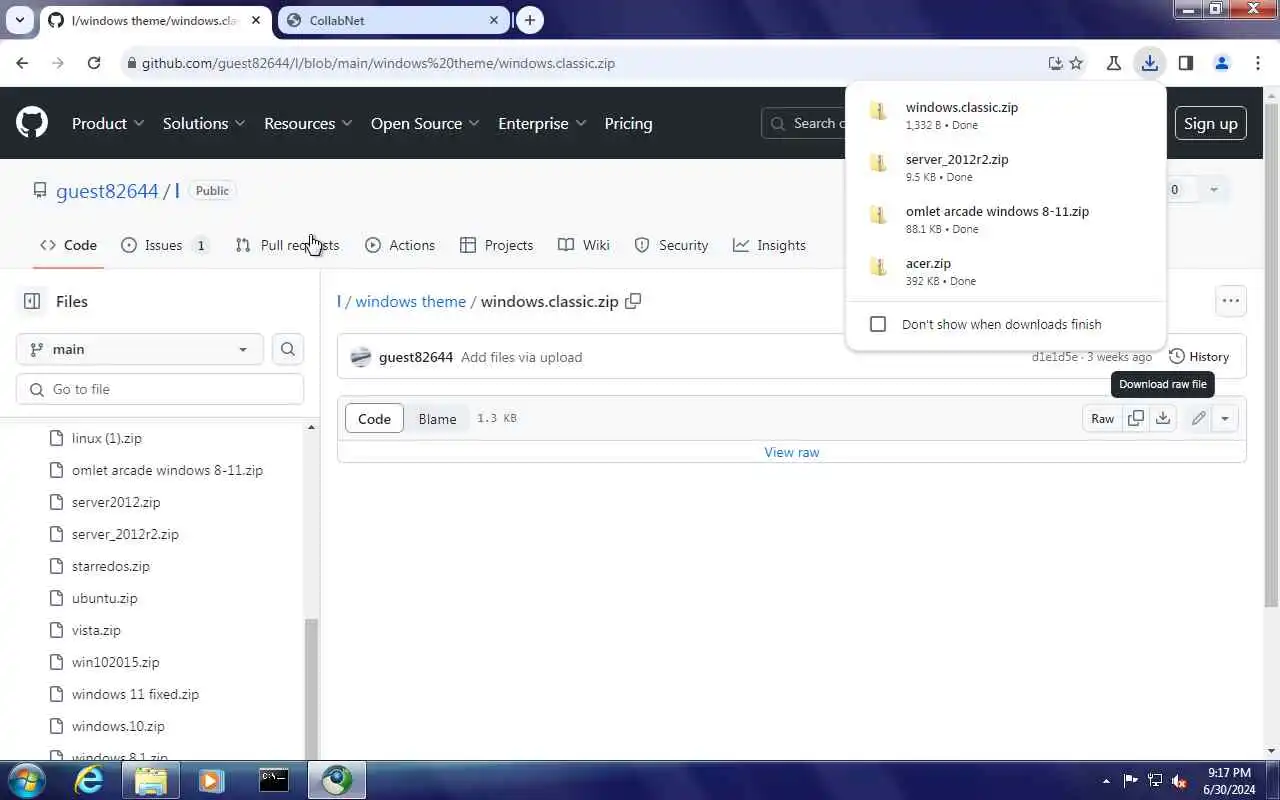Open Windows Start button
This screenshot has width=1280, height=800.
coord(27,780)
